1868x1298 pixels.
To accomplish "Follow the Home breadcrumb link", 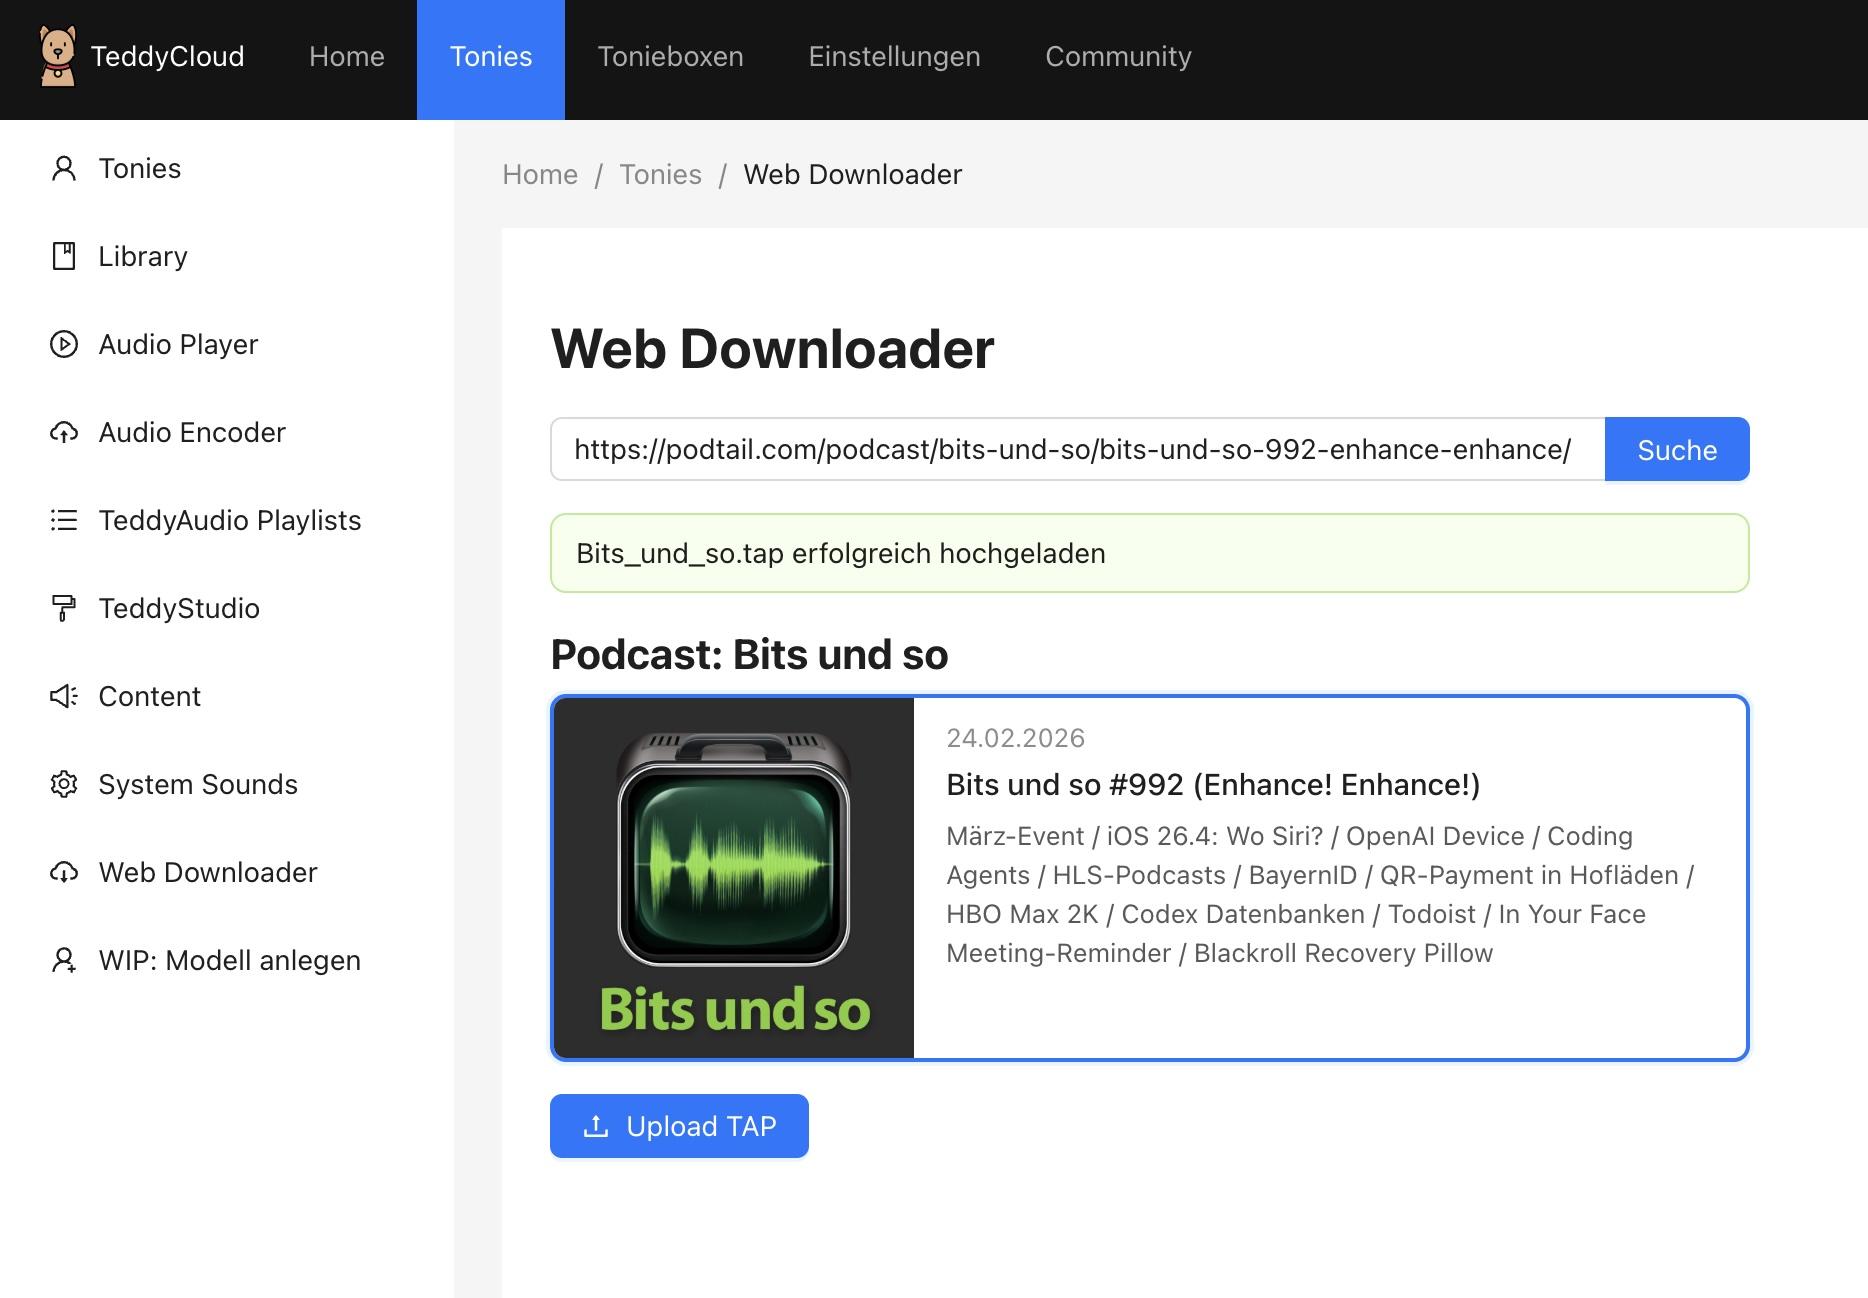I will click(x=540, y=174).
